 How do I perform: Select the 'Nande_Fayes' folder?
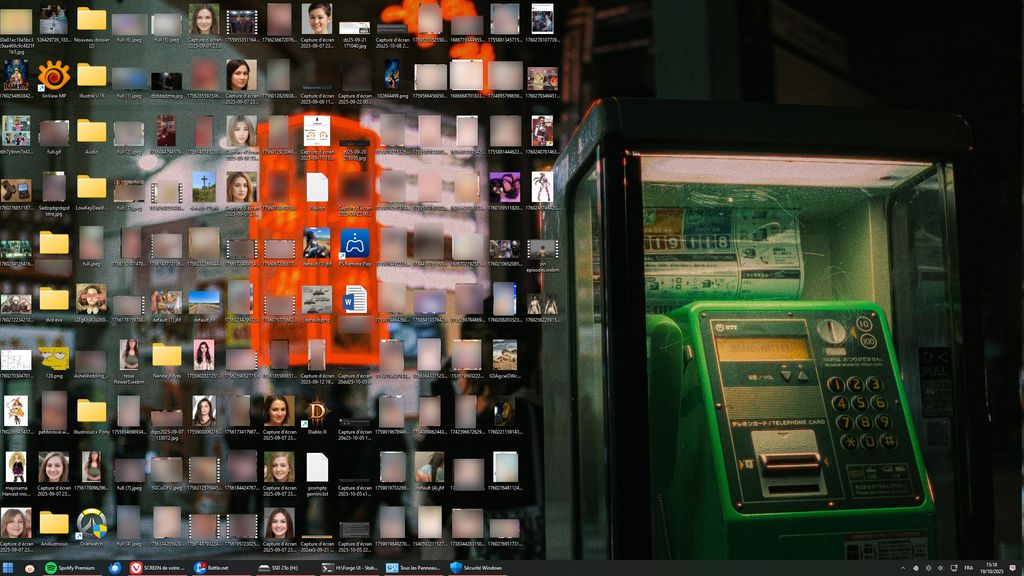pyautogui.click(x=167, y=360)
